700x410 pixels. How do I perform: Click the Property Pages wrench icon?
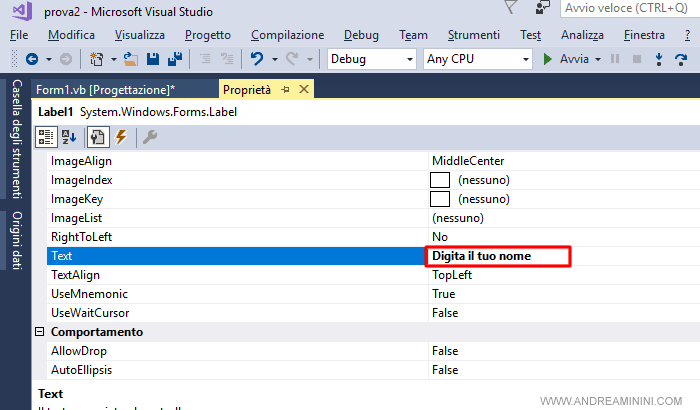[150, 136]
